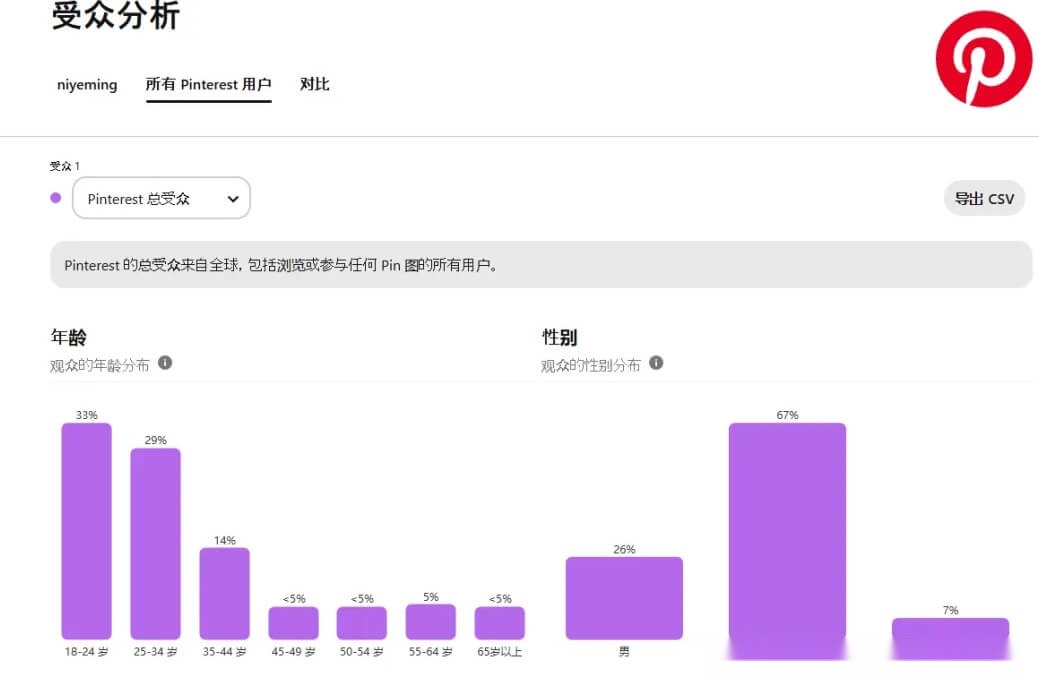1039x685 pixels.
Task: Open the age distribution info icon
Action: point(165,363)
